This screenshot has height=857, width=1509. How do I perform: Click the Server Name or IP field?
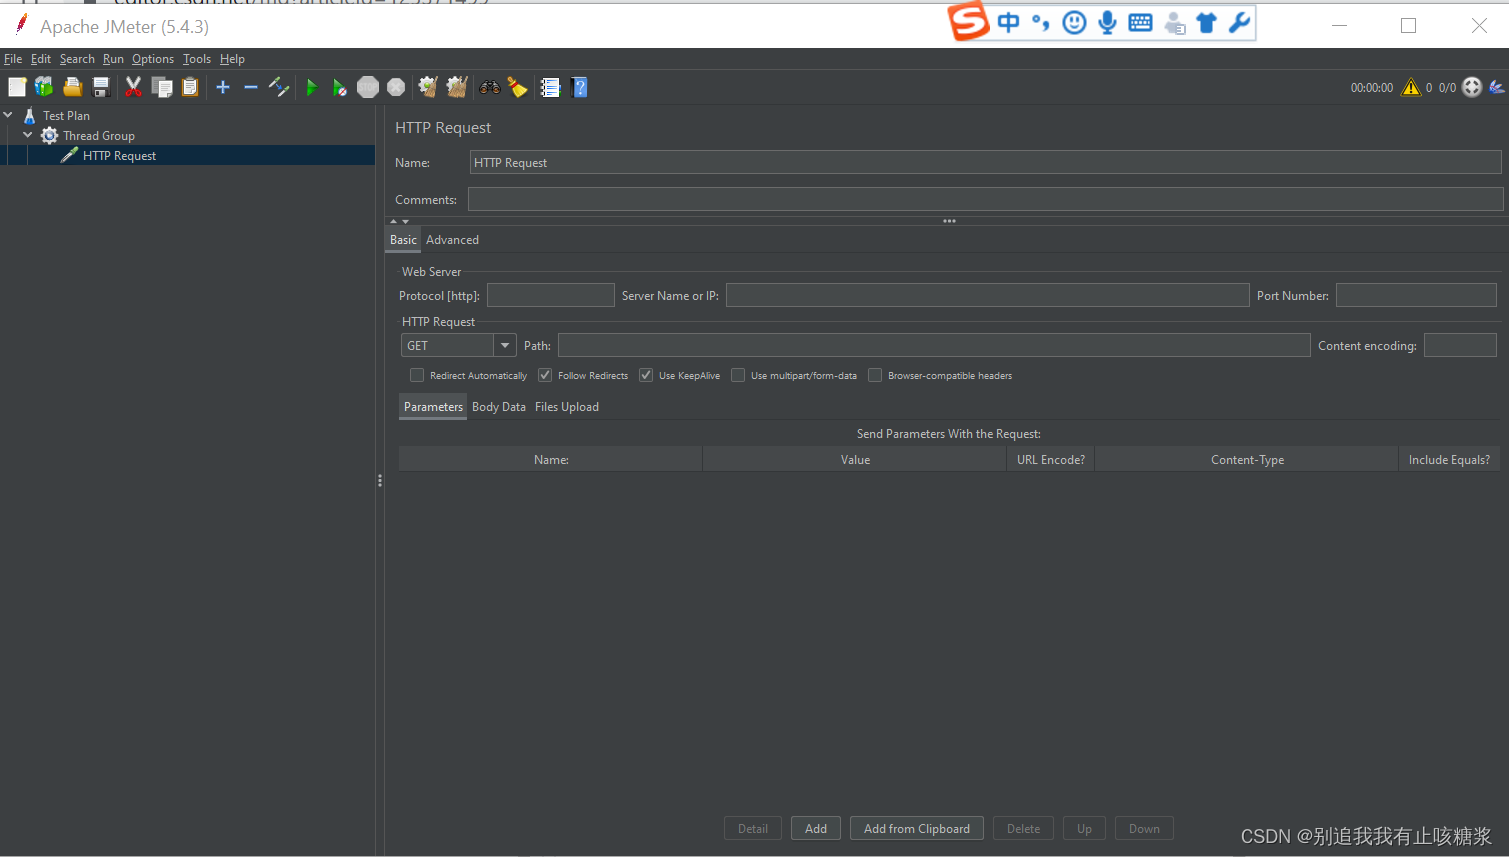tap(987, 295)
